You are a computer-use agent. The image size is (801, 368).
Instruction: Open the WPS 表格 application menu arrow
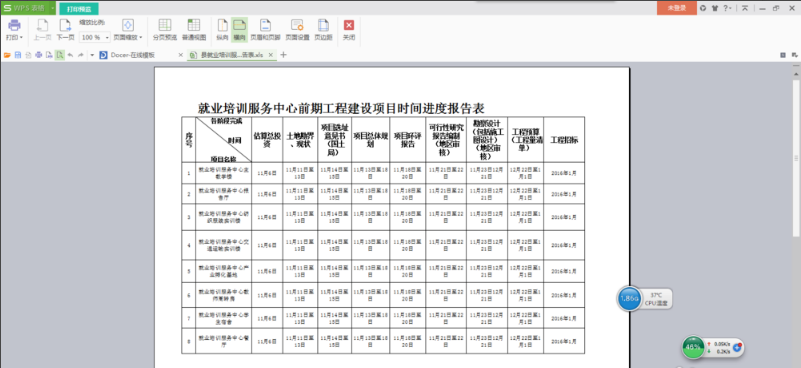(53, 8)
